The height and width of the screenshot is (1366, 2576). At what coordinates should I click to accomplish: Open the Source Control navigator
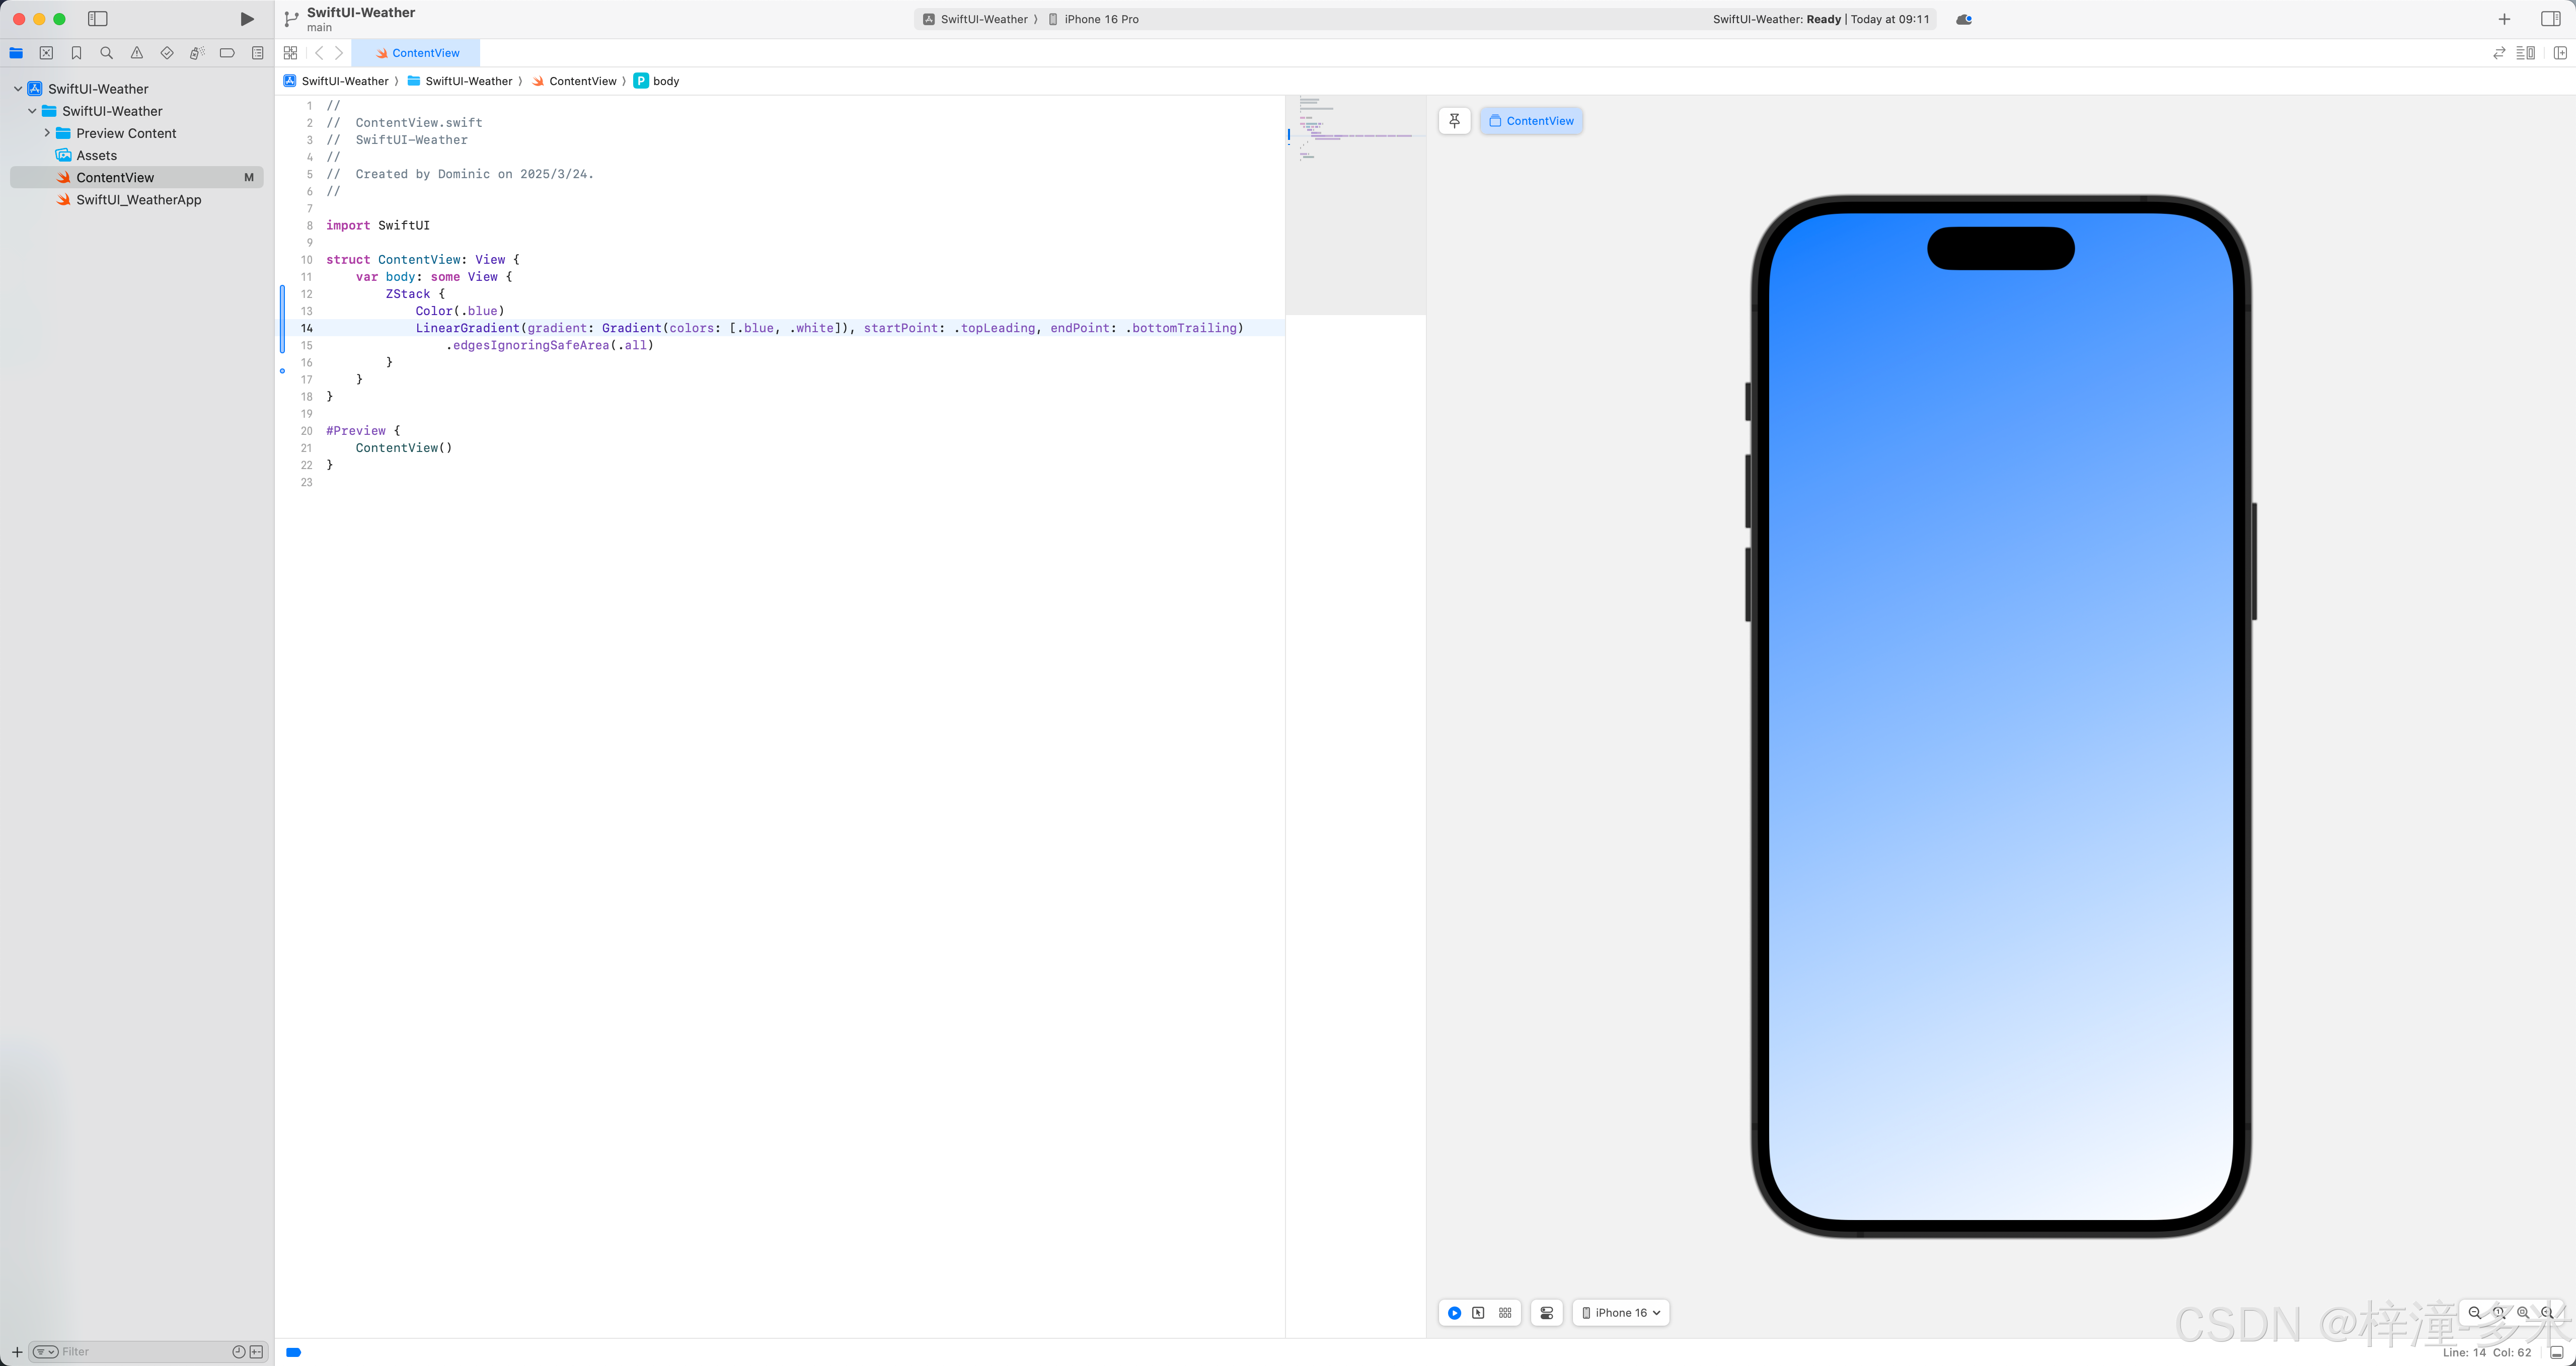coord(46,53)
